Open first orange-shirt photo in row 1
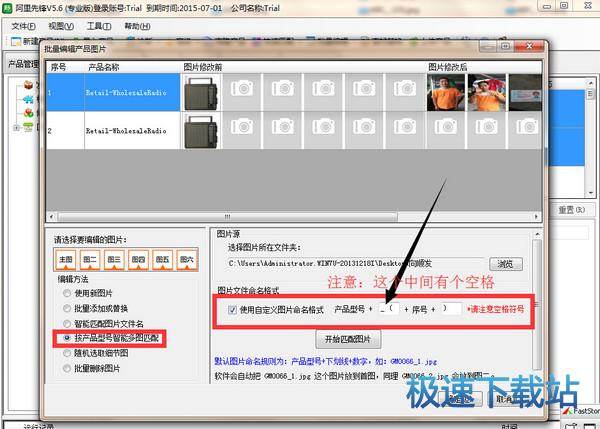This screenshot has height=429, width=600. pos(445,92)
